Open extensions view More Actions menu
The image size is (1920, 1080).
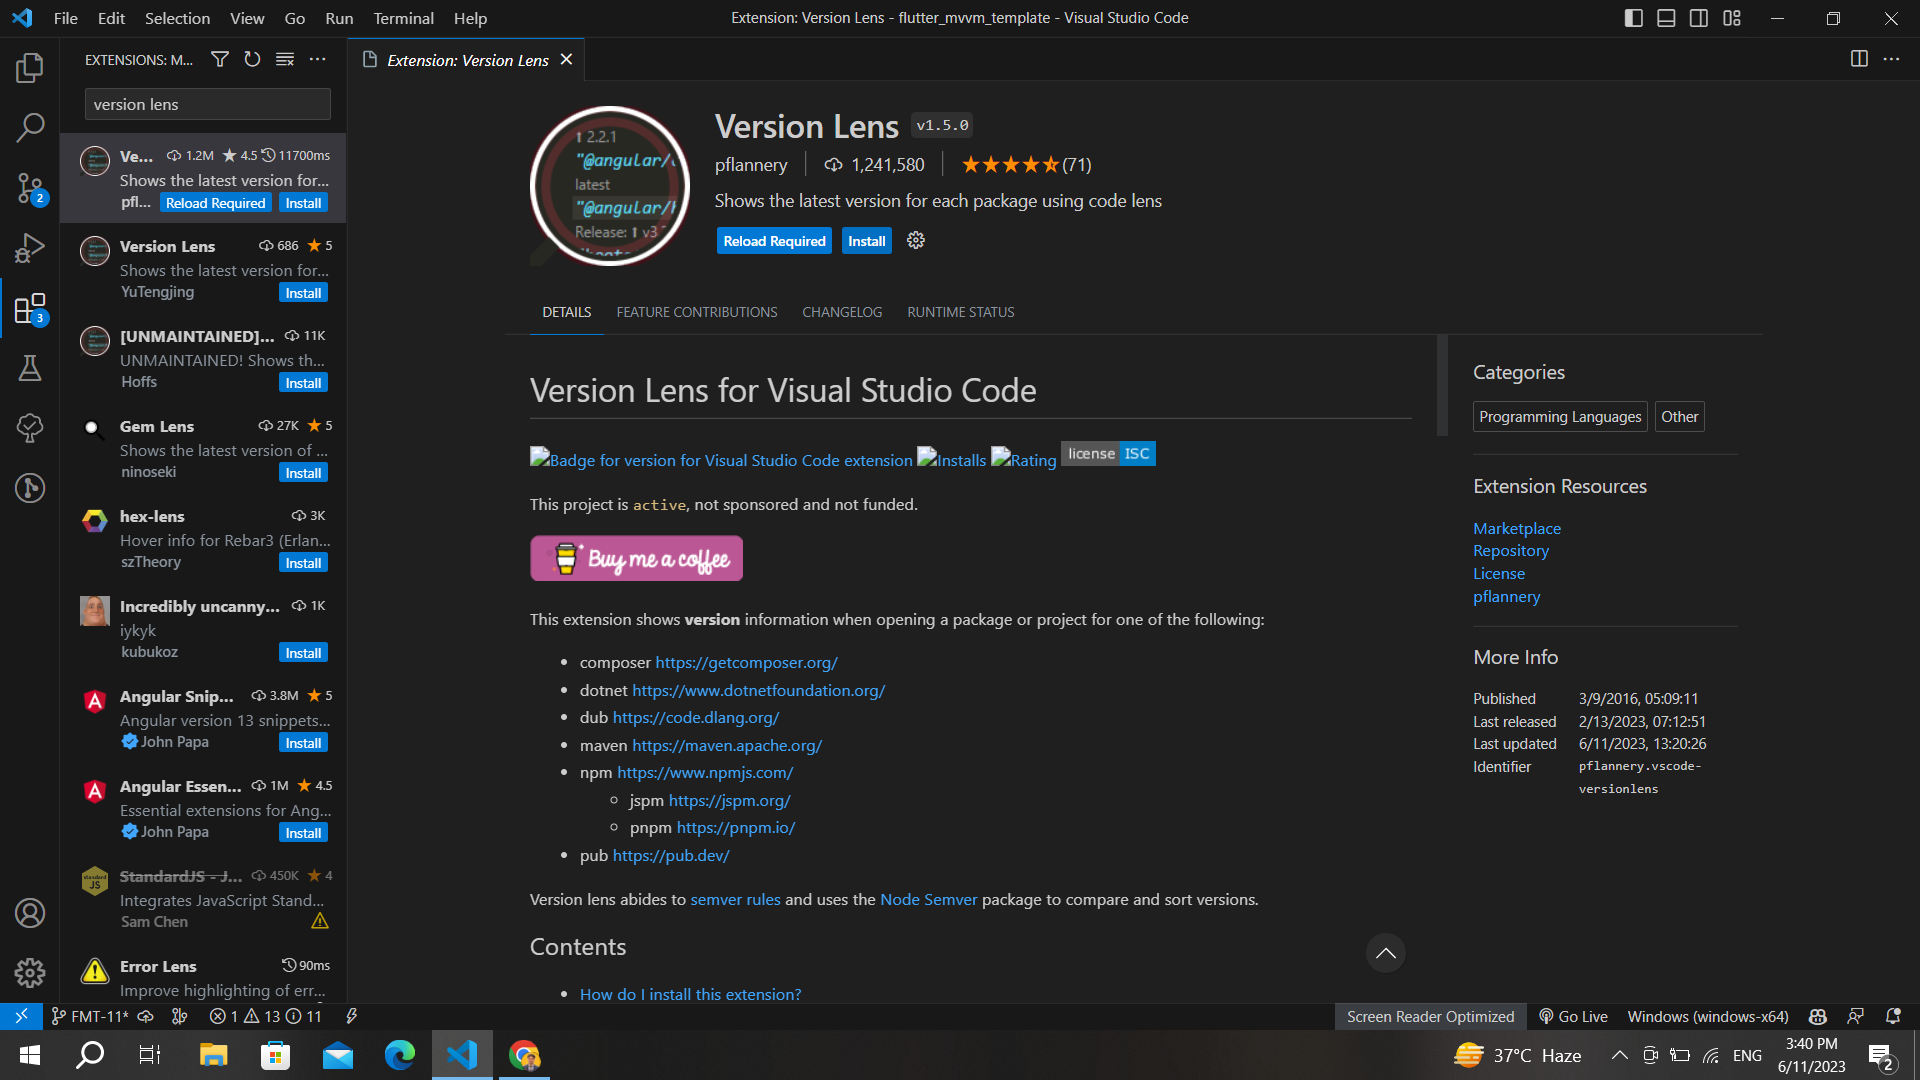318,60
